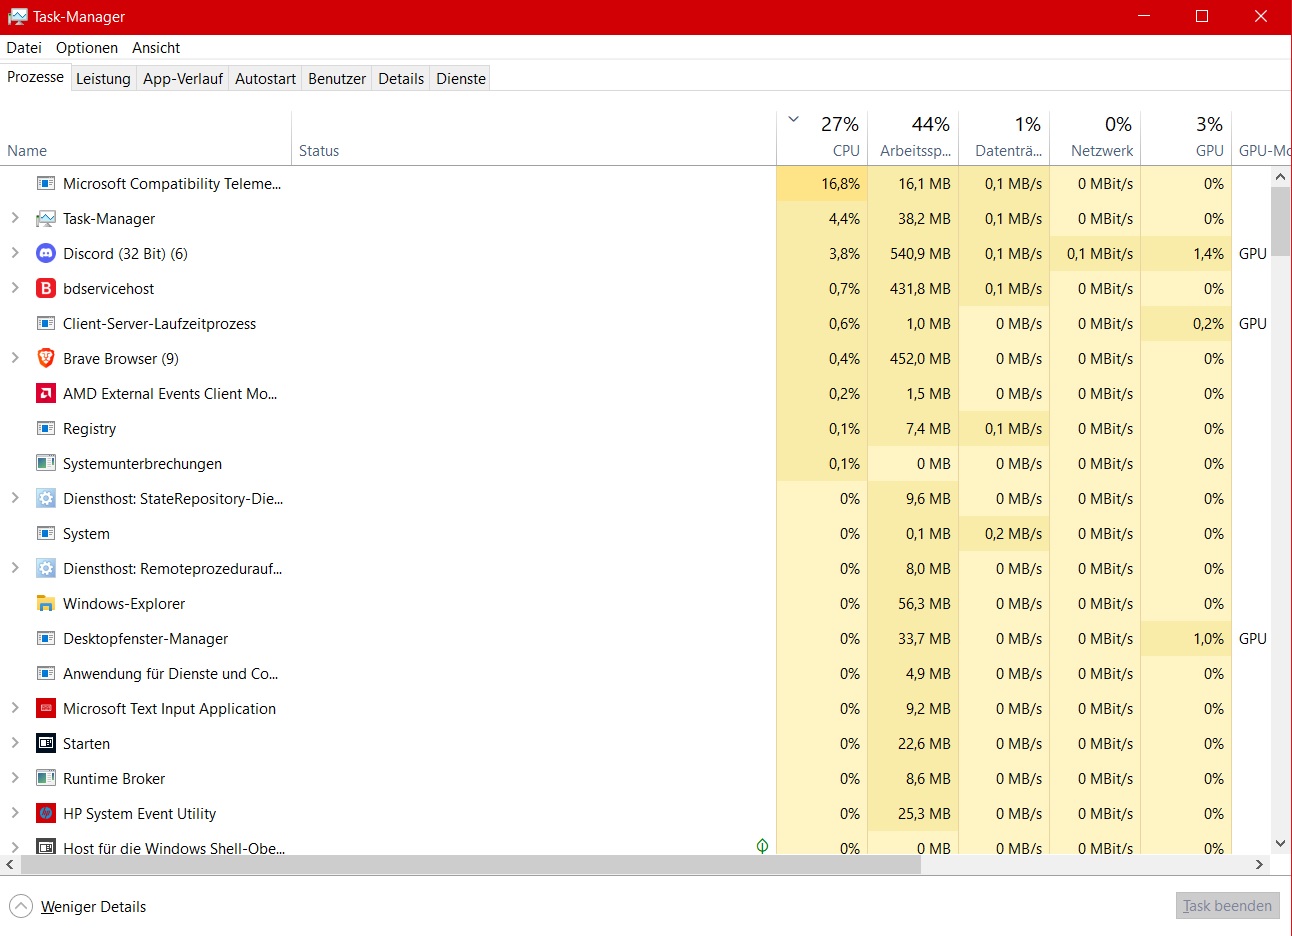The width and height of the screenshot is (1292, 936).
Task: Click the Systemunterbrechungen process icon
Action: [46, 464]
